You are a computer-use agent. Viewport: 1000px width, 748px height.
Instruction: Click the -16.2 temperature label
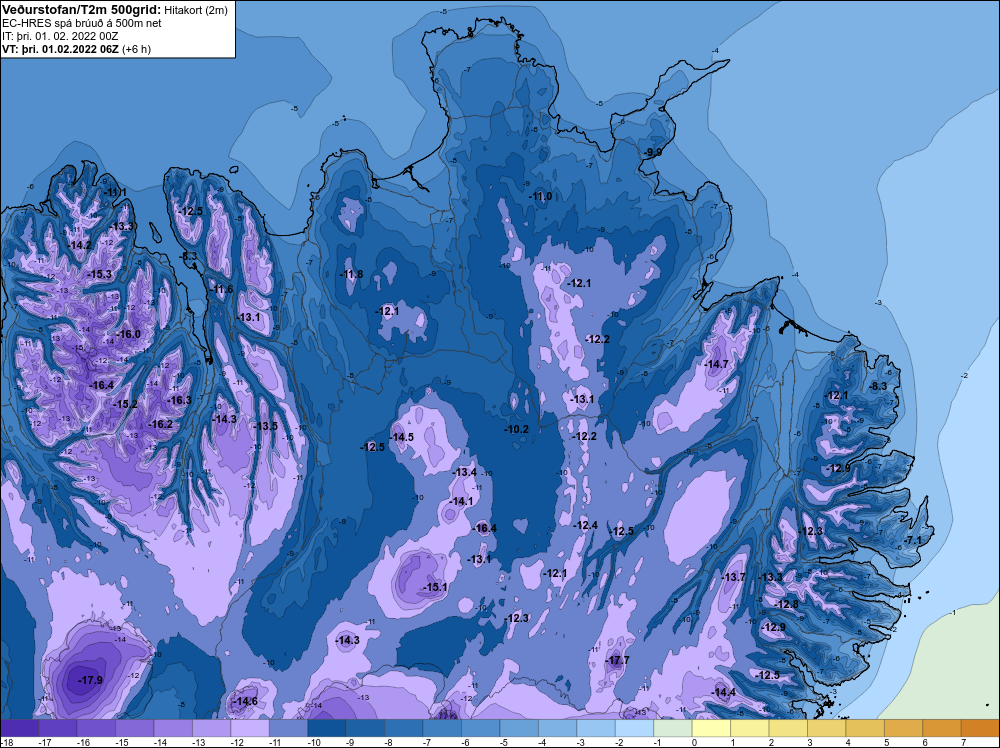(x=160, y=424)
